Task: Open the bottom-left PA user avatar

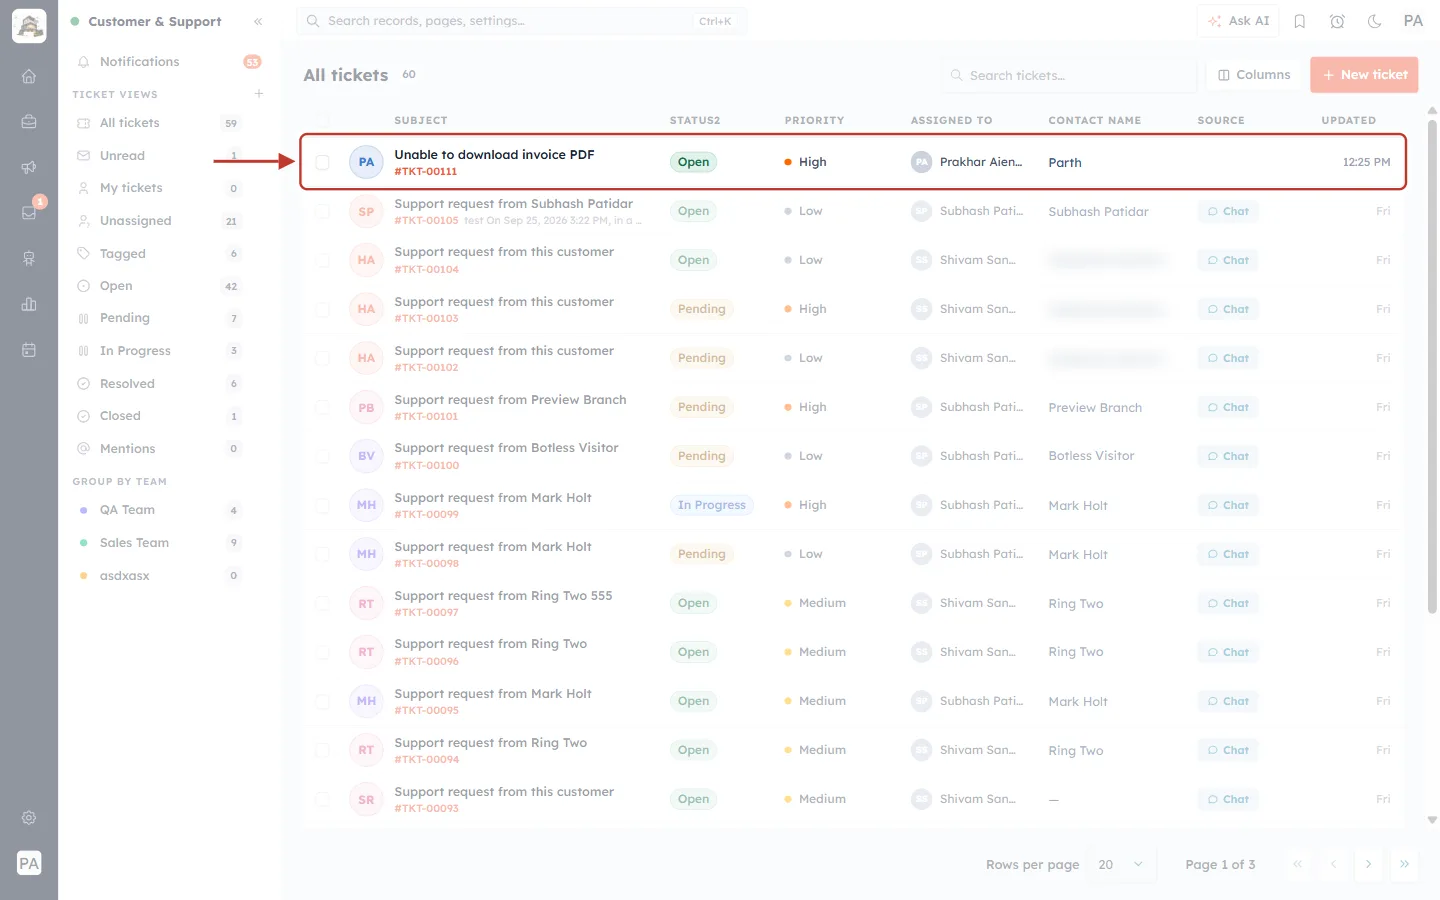Action: 29,863
